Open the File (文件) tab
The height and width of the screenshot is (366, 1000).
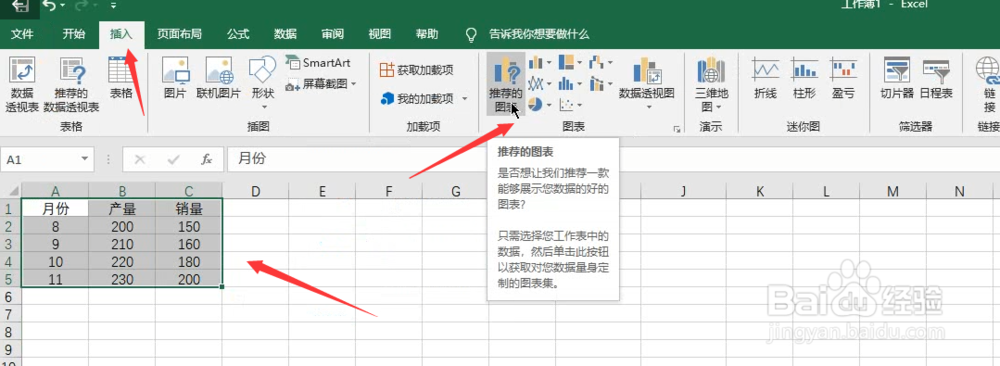(22, 34)
